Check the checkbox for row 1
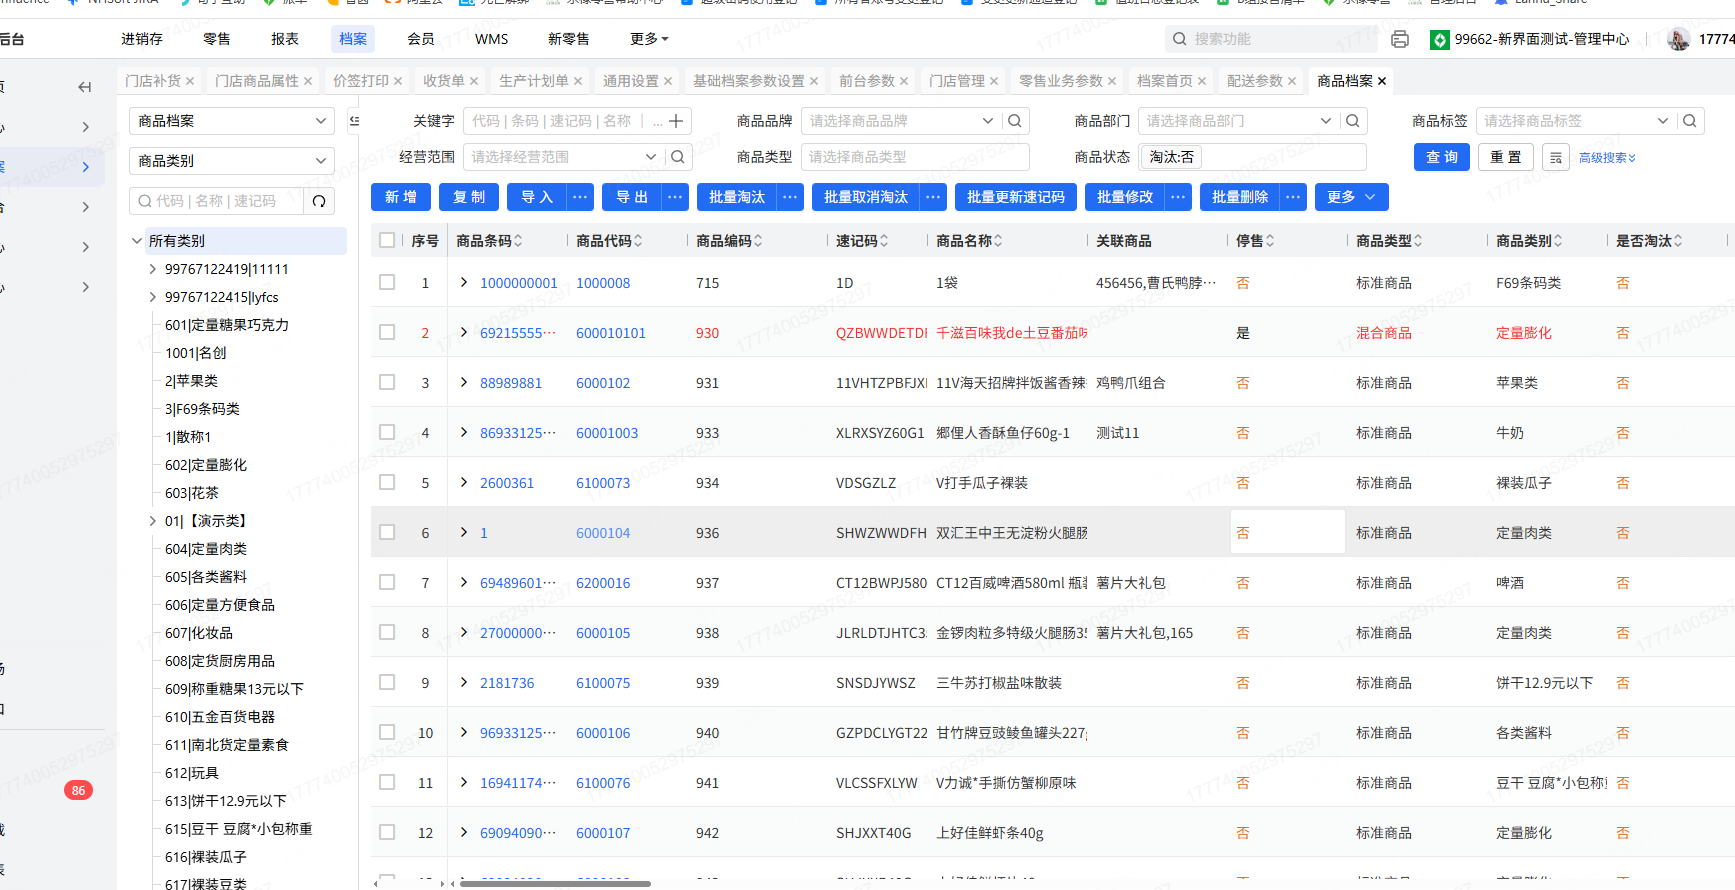The height and width of the screenshot is (890, 1735). pos(387,282)
